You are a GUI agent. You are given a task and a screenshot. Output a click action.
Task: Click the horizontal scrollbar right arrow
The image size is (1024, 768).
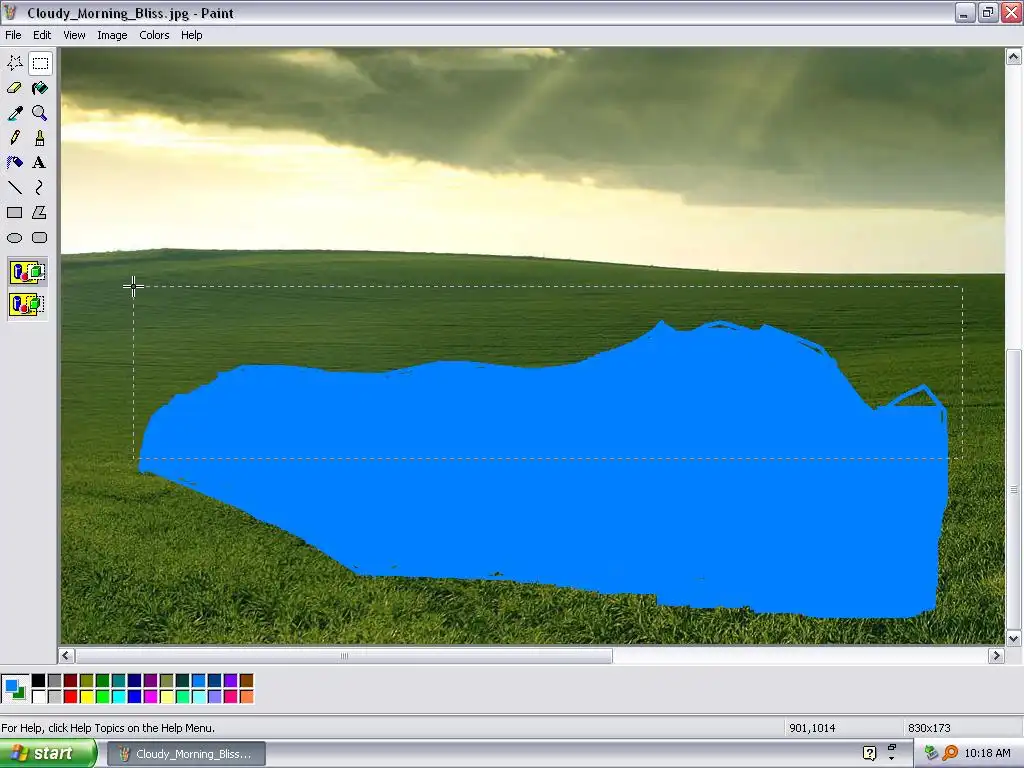996,656
